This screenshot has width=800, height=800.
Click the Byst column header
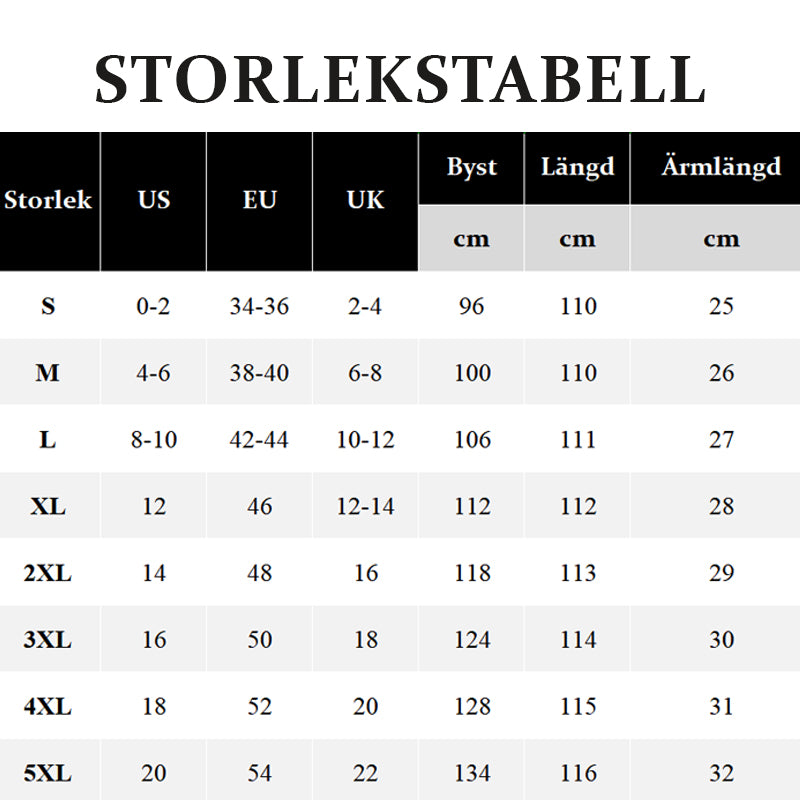[471, 168]
